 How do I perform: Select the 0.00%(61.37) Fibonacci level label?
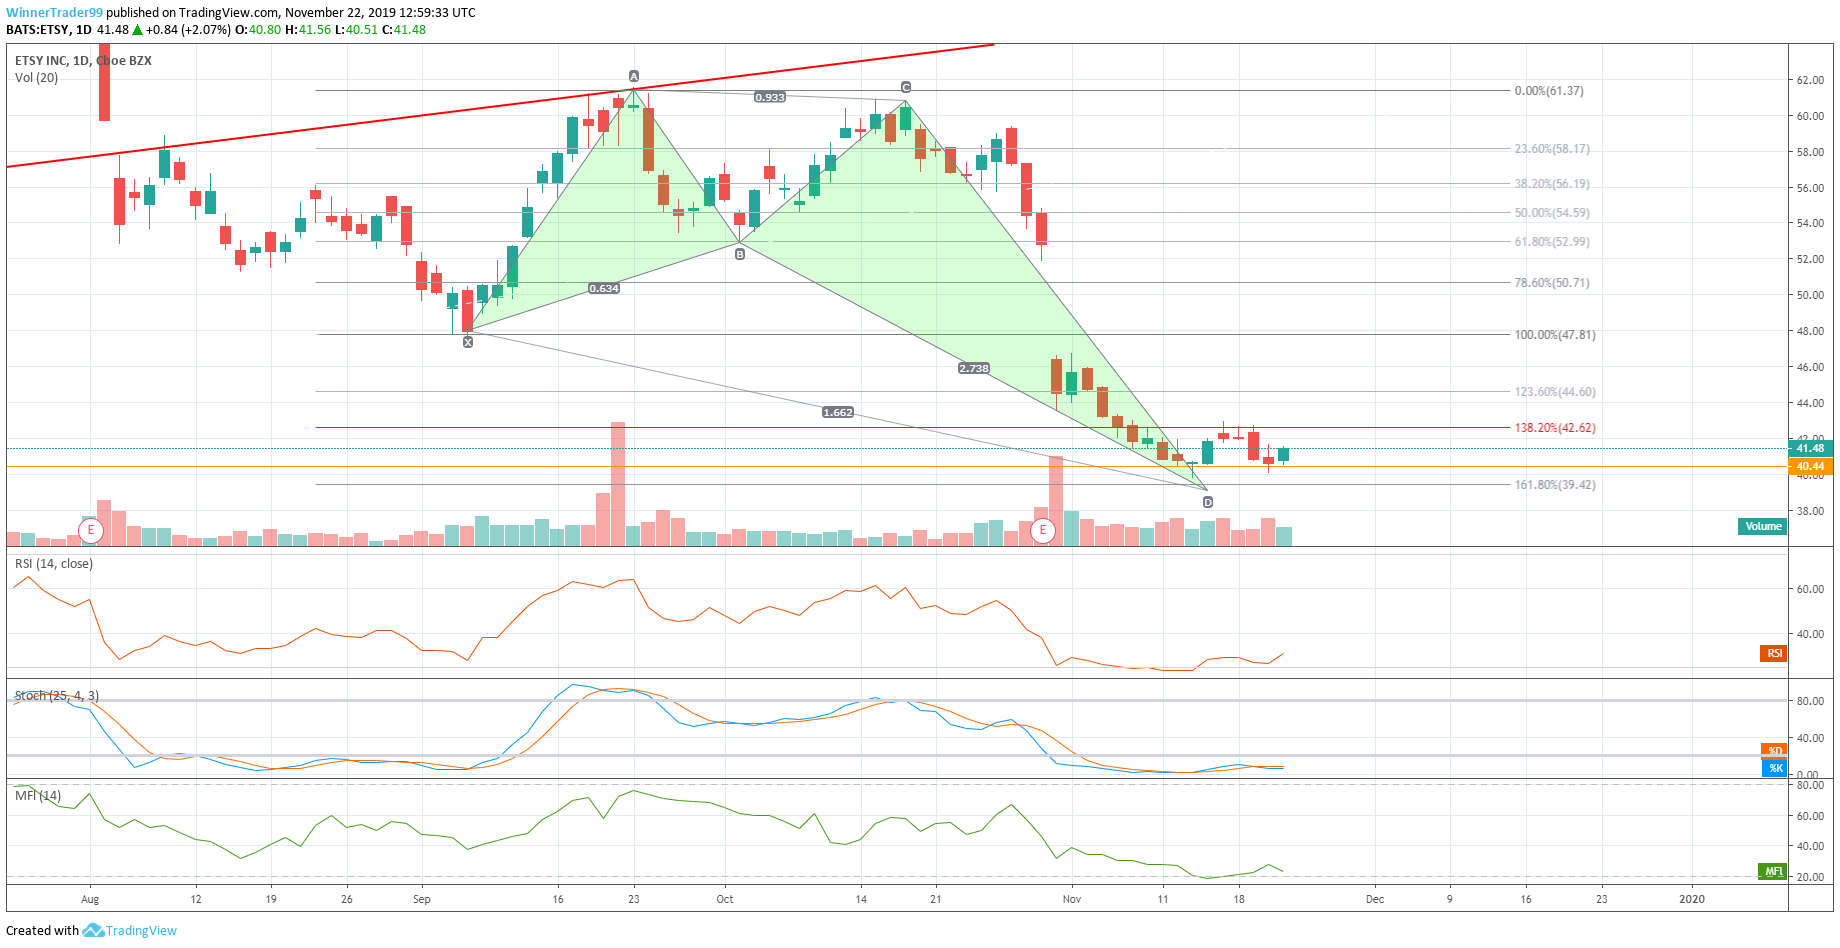click(1549, 91)
